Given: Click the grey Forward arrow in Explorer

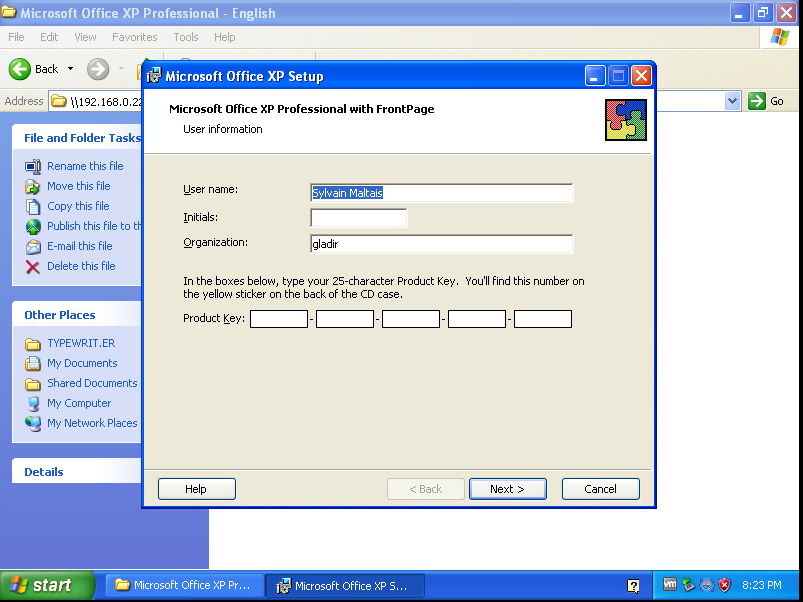Looking at the screenshot, I should pos(98,69).
